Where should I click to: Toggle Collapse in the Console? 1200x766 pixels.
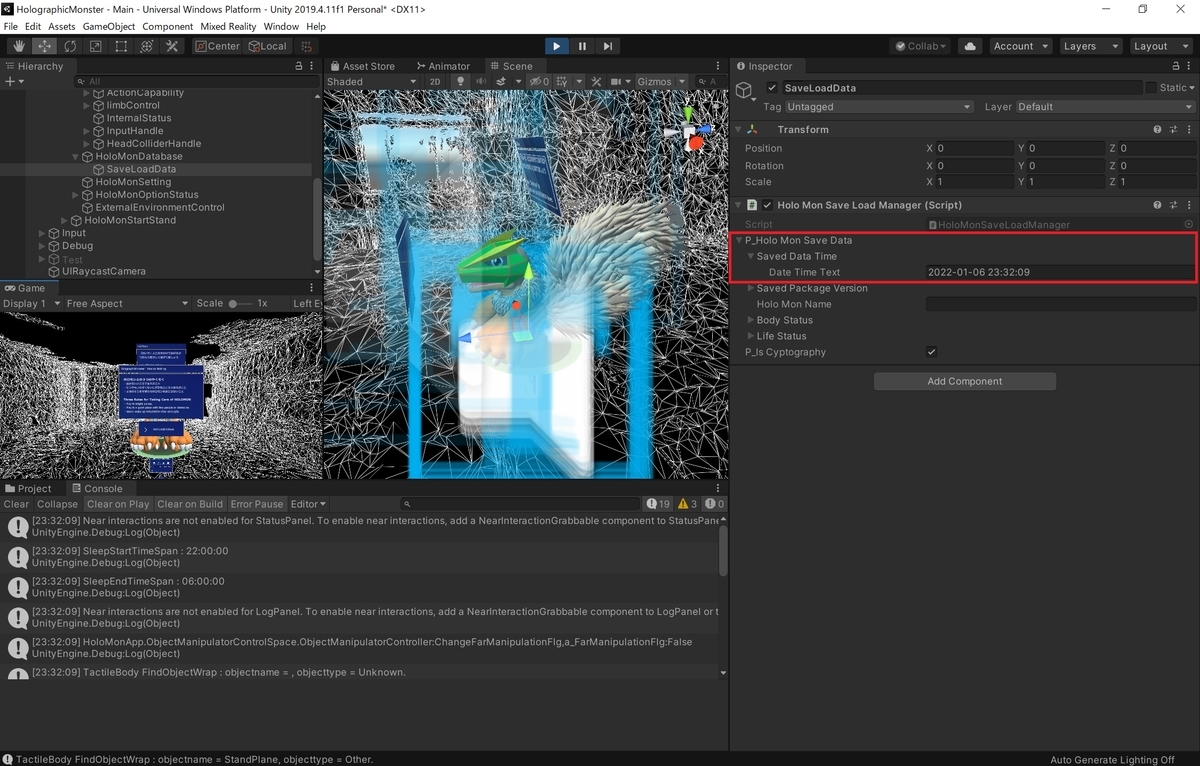click(57, 504)
